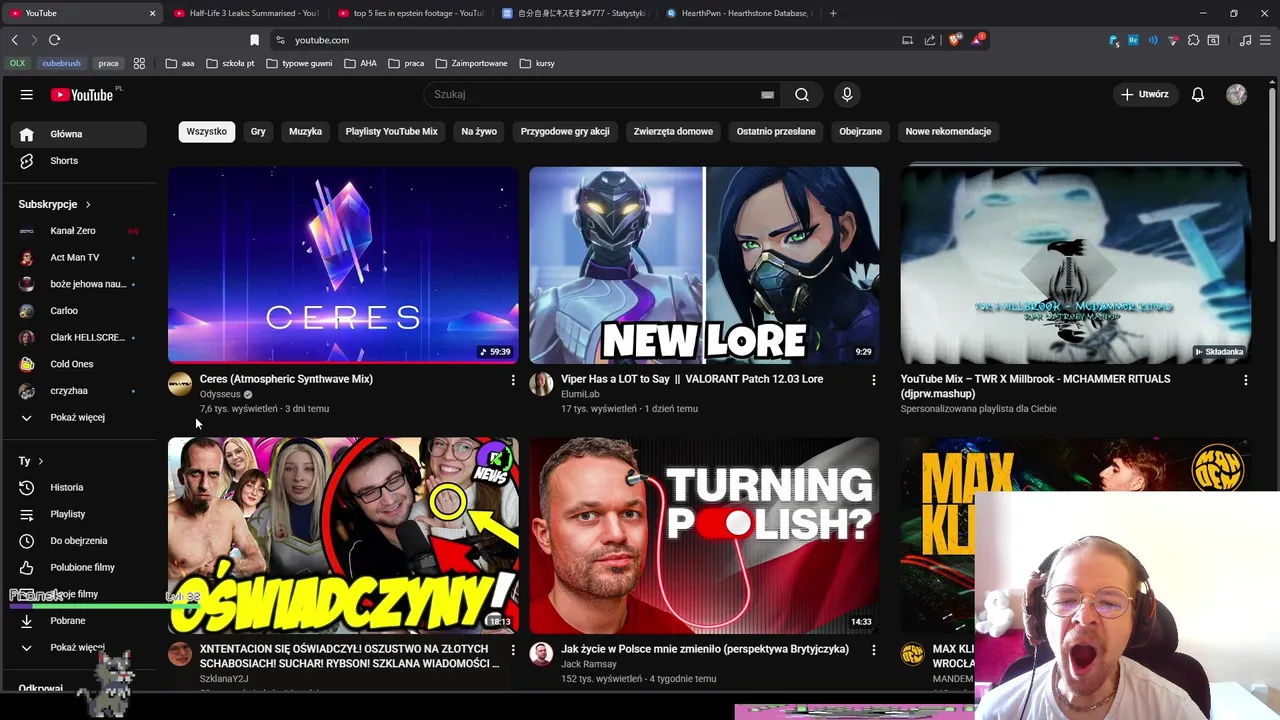Select the Na żywo filter chip
The image size is (1280, 720).
479,132
